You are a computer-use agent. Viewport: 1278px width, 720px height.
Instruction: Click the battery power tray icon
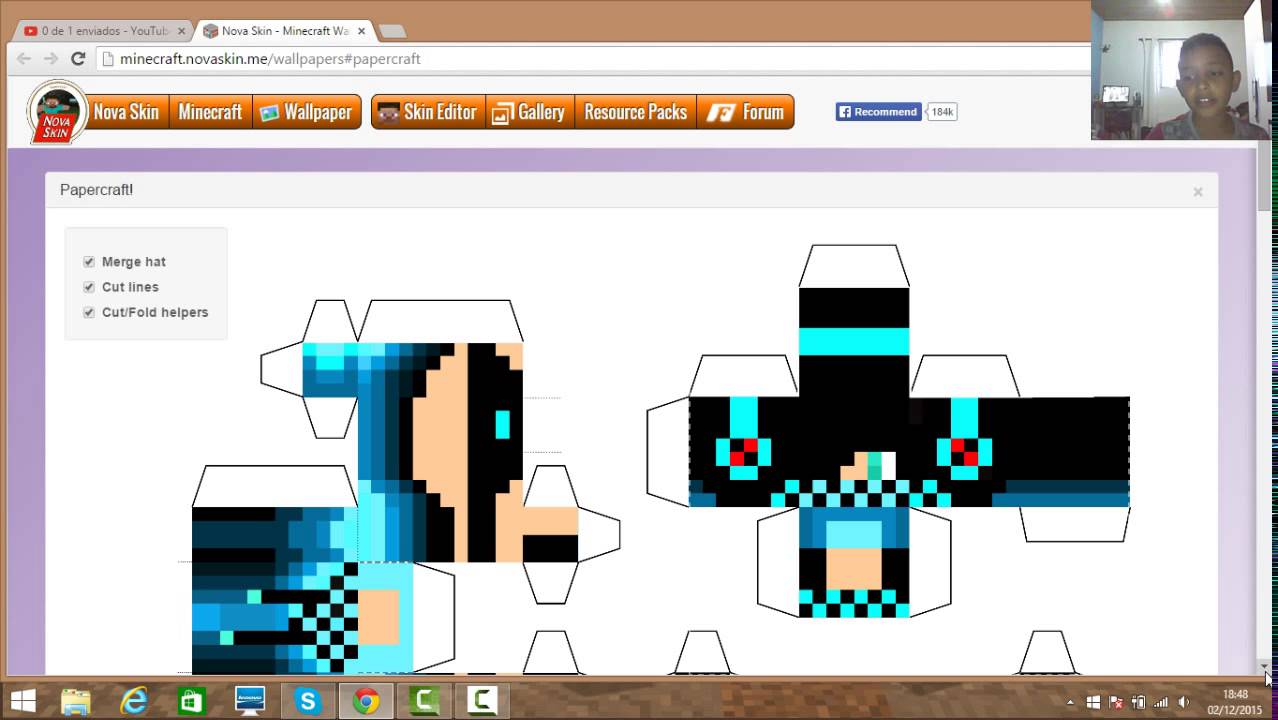1138,702
